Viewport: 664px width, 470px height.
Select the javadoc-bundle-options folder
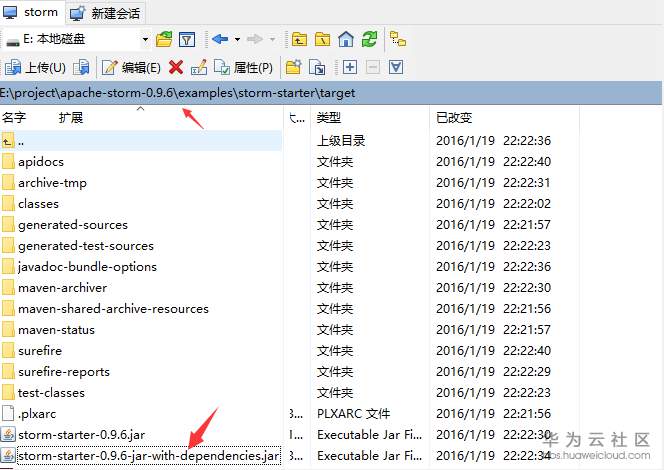[x=87, y=267]
